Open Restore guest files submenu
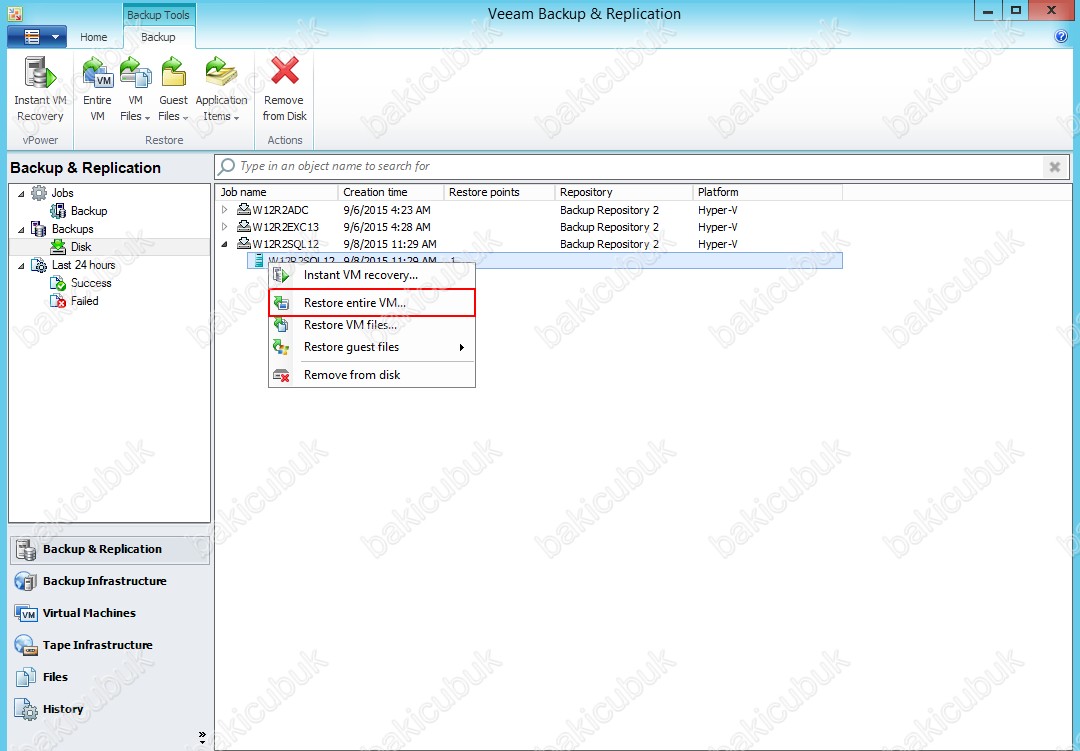 (372, 347)
